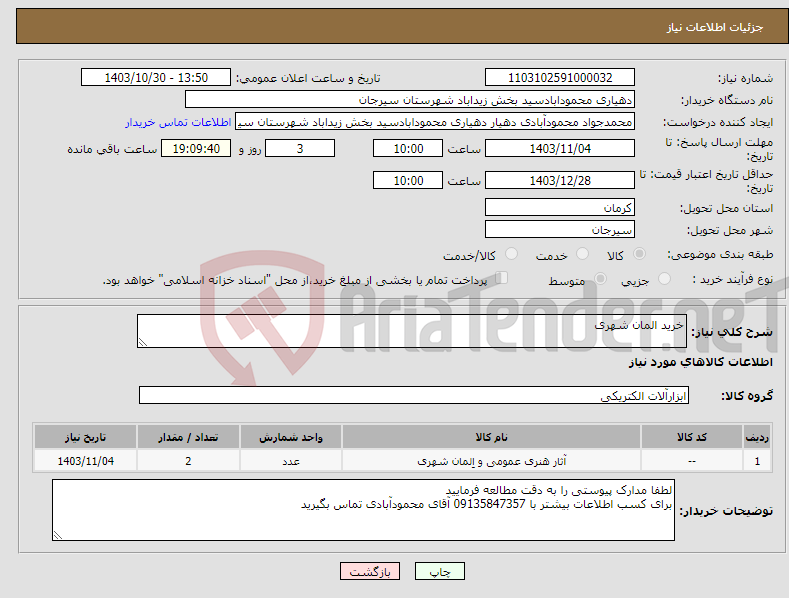Click the announcement date field 1403/10/30 - 13:50
The height and width of the screenshot is (598, 789).
155,78
